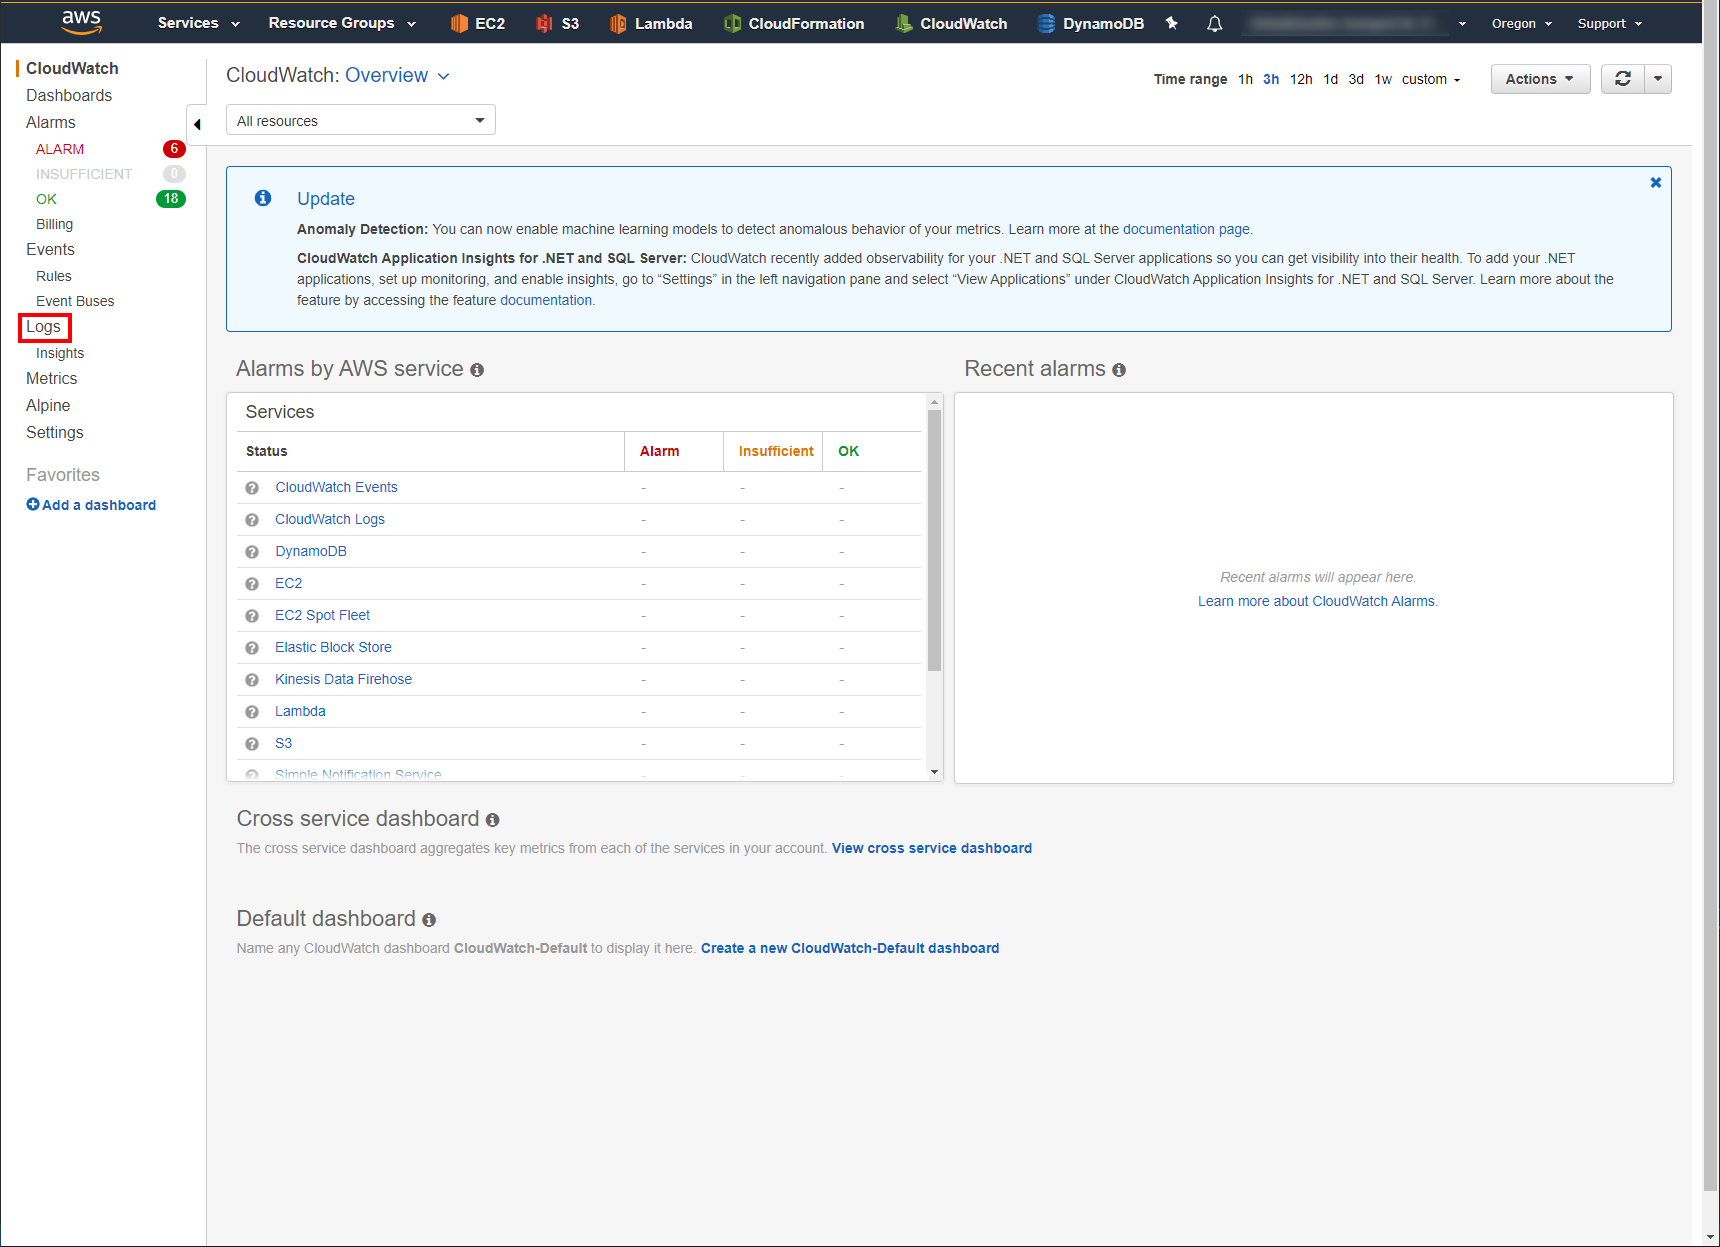Click info icon next to Cross service dashboard
Viewport: 1720px width, 1247px height.
(x=492, y=820)
